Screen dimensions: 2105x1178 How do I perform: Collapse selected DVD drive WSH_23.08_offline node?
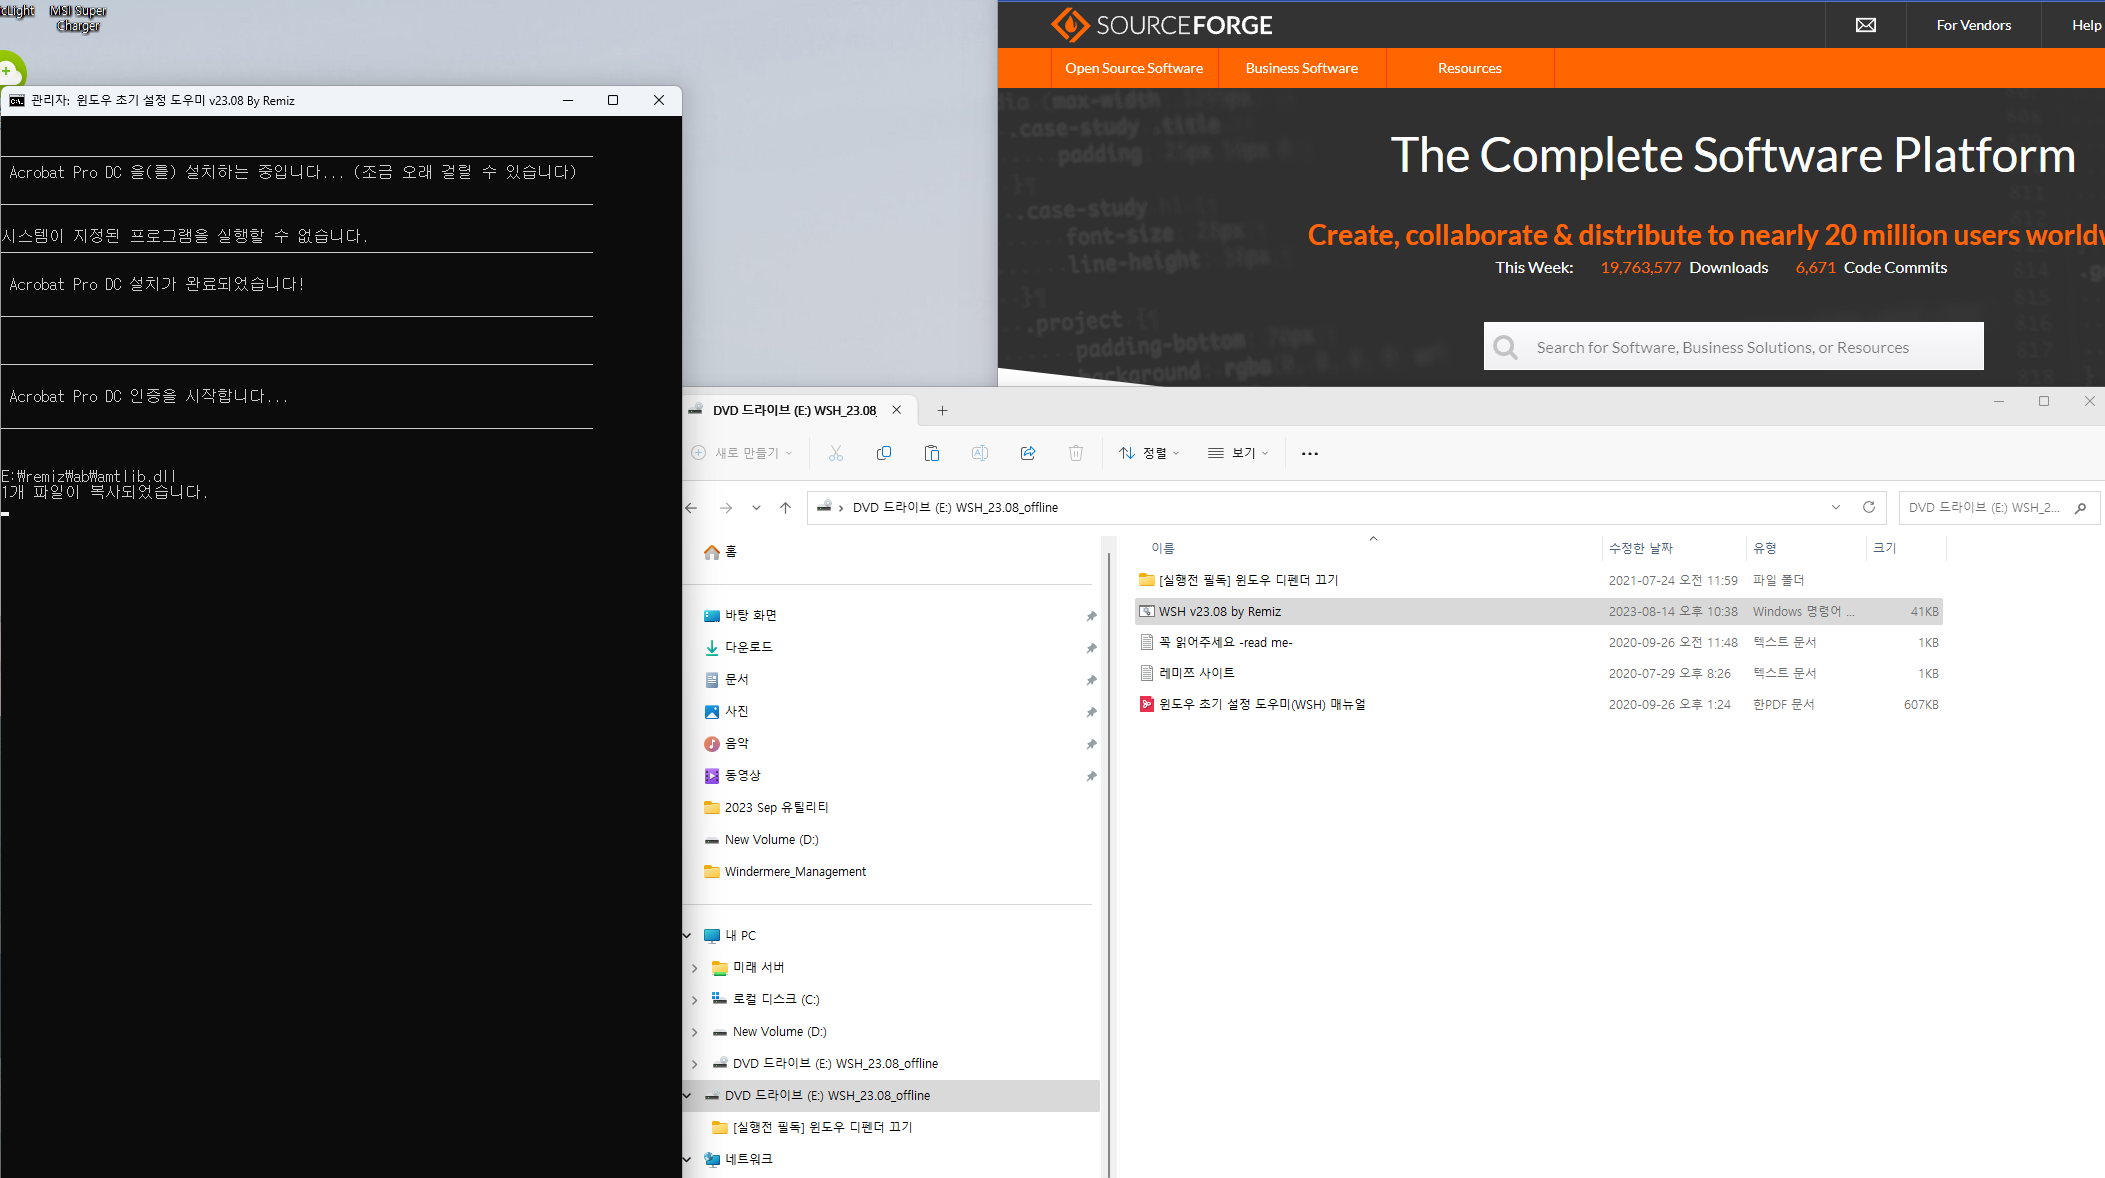[x=687, y=1096]
